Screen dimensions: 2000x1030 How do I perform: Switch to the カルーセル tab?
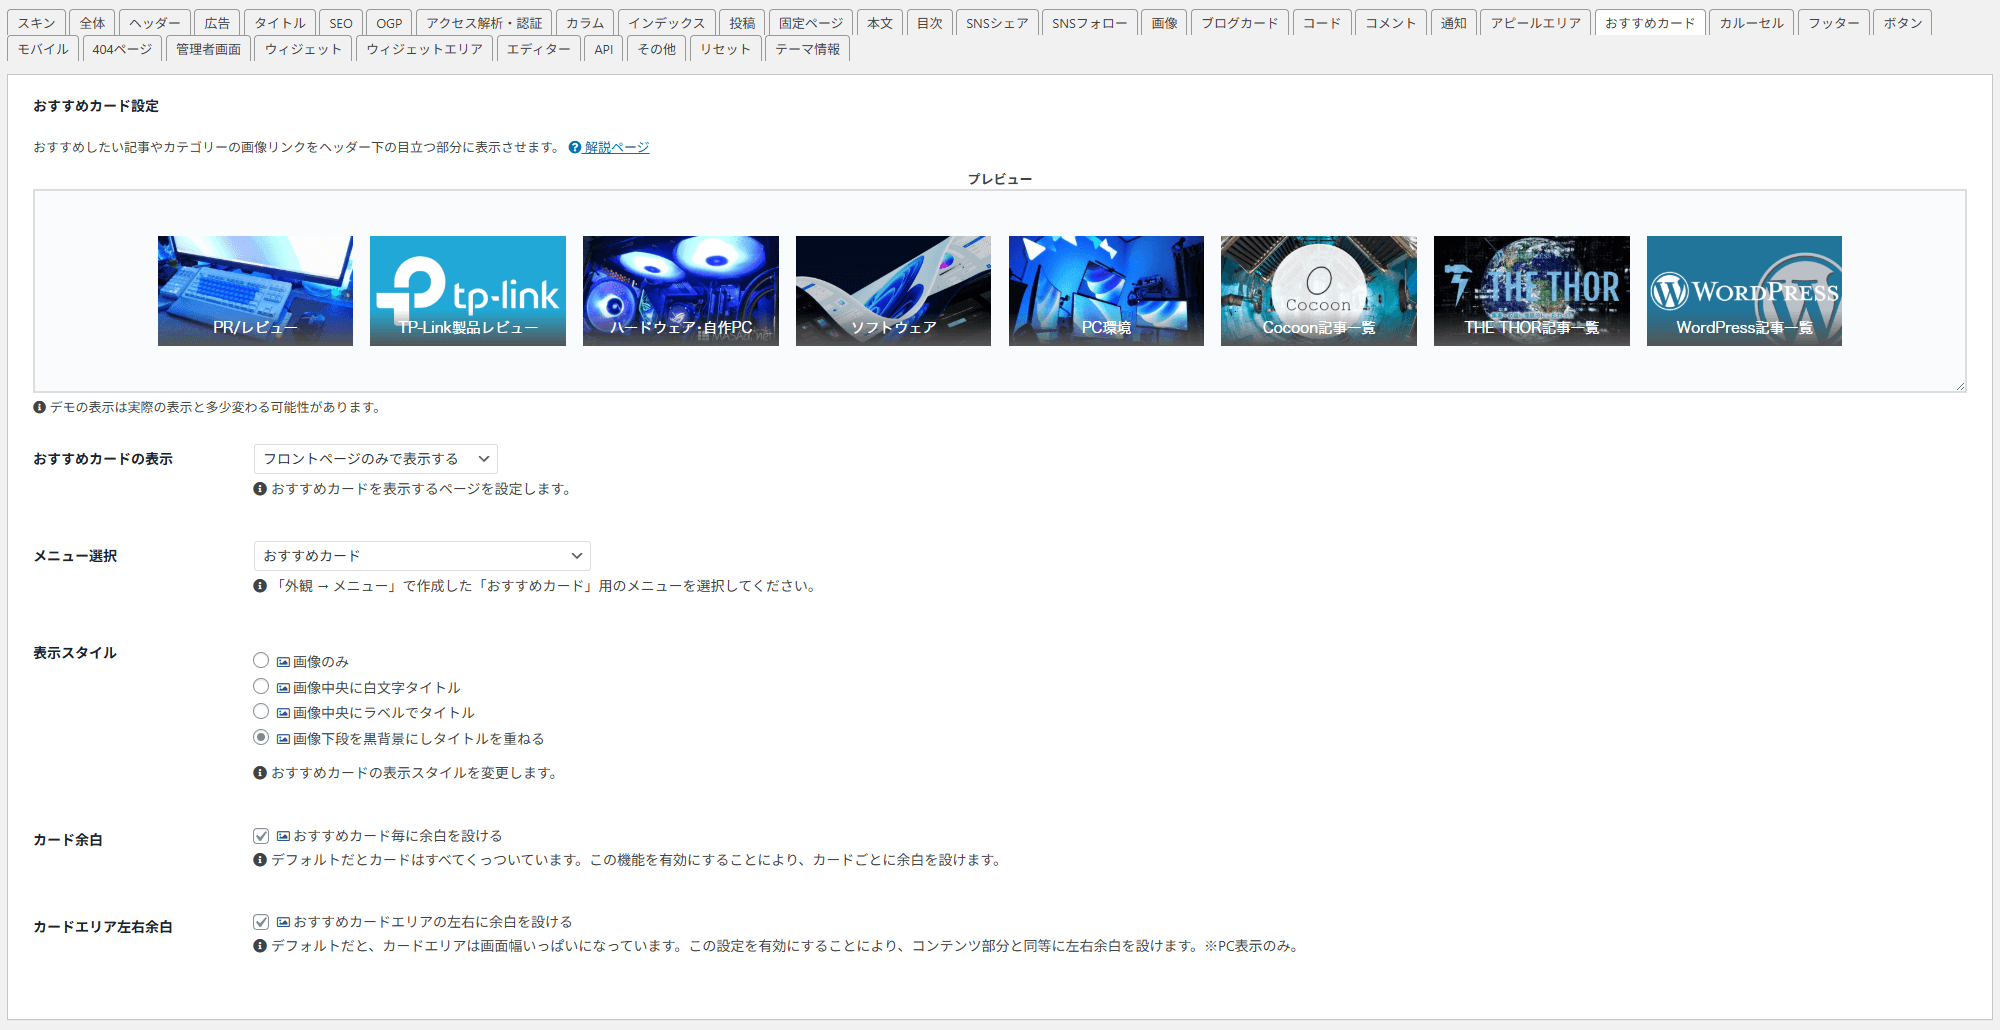pyautogui.click(x=1751, y=23)
